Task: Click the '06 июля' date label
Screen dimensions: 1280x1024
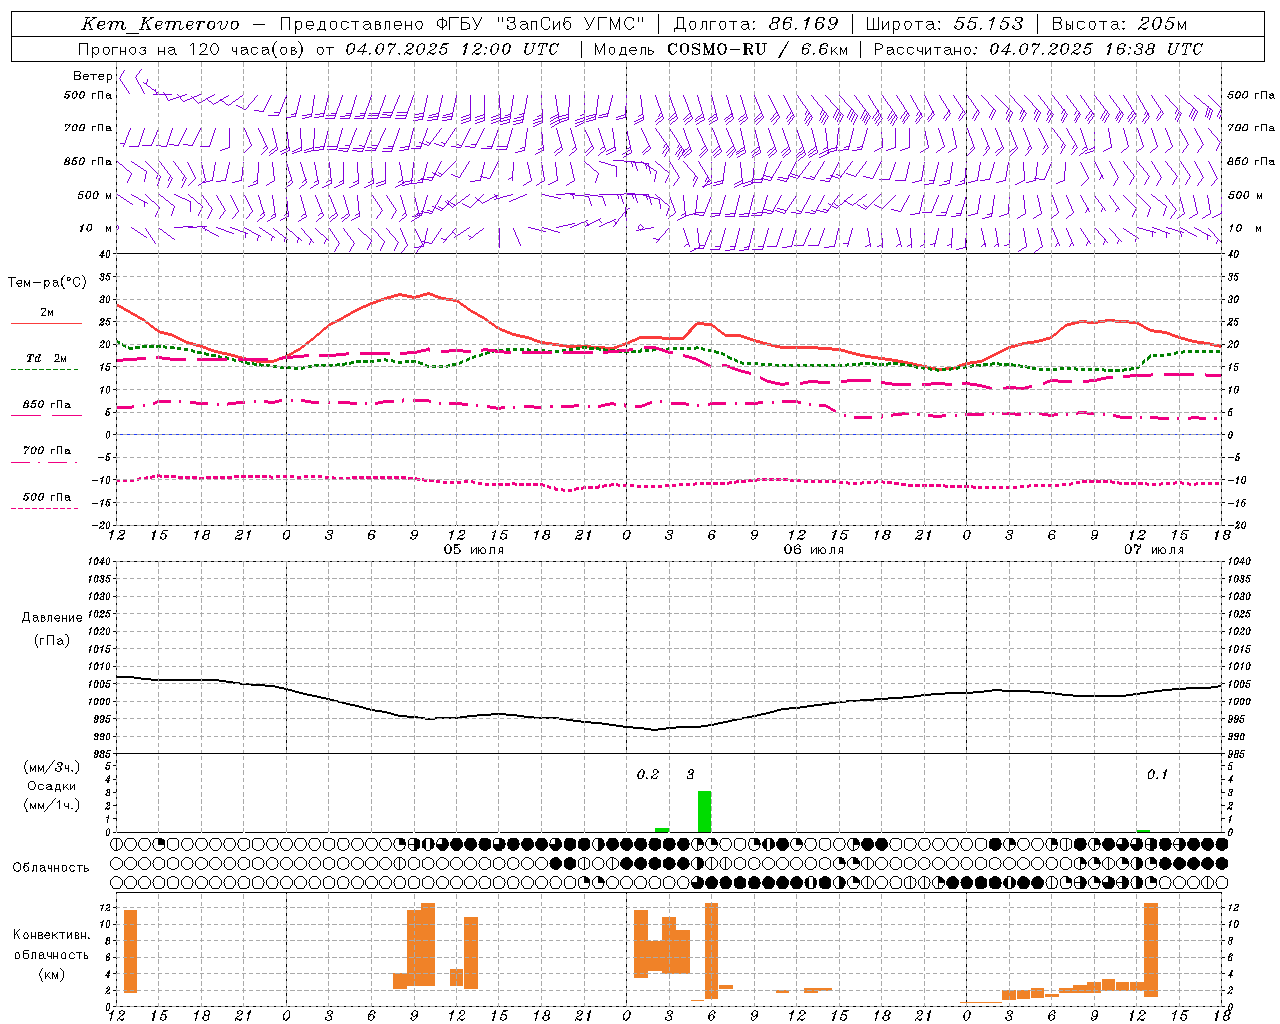Action: 814,550
